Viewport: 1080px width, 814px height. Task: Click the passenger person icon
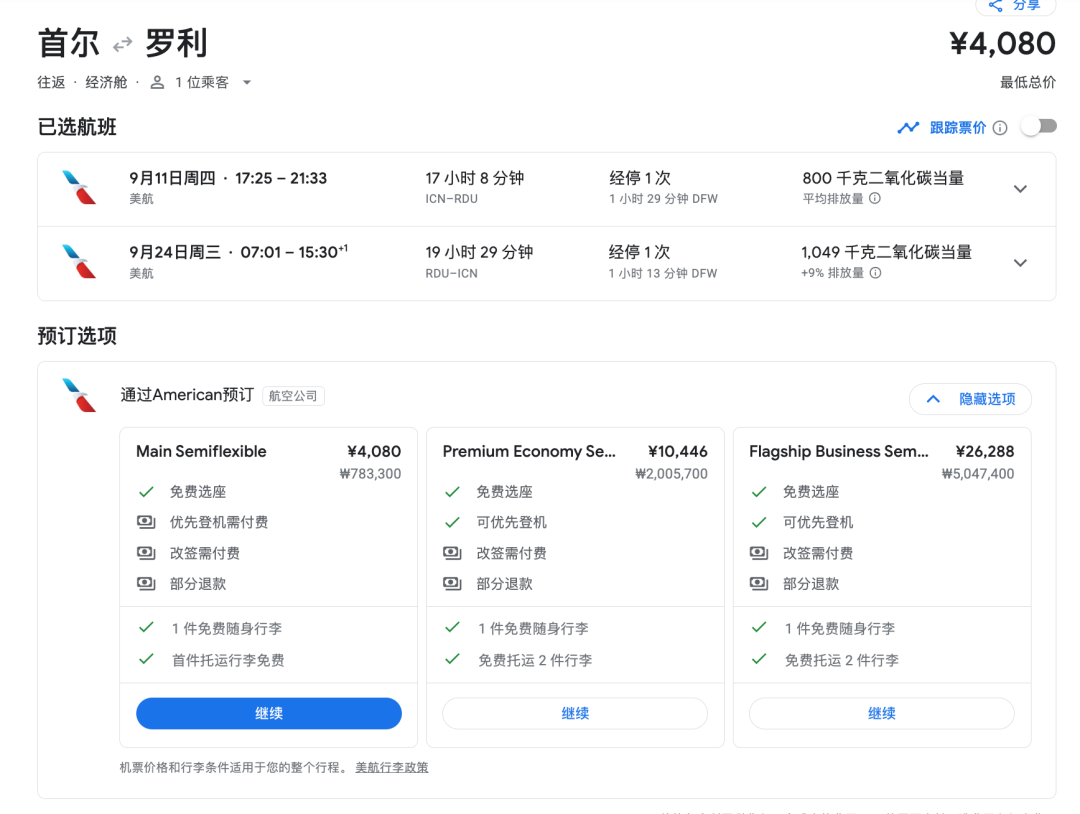[157, 82]
